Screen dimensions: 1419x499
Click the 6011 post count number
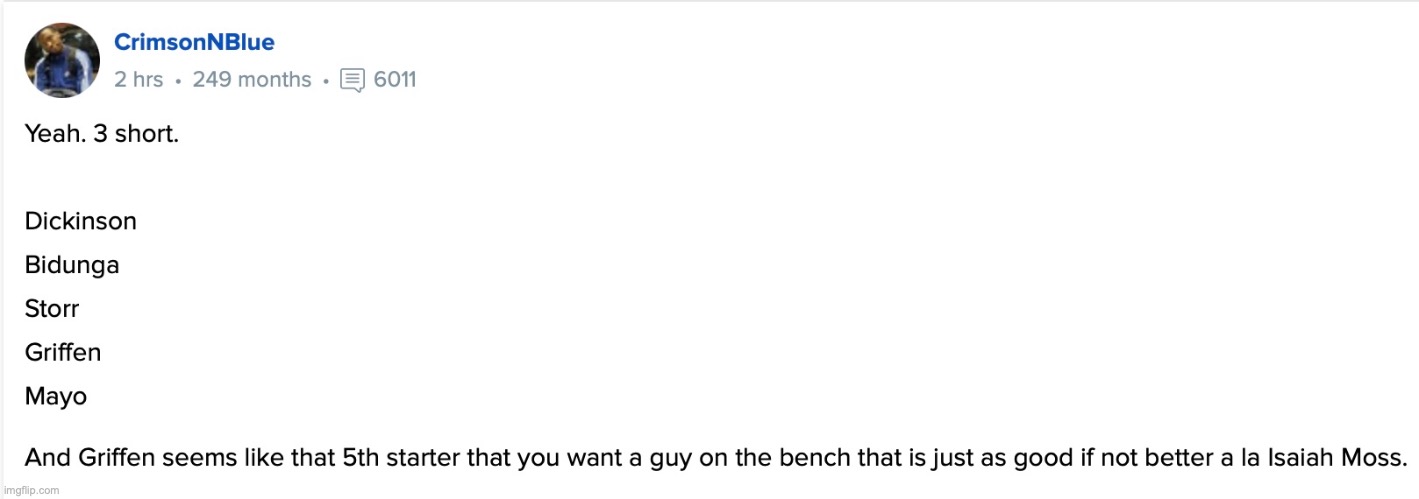coord(395,80)
